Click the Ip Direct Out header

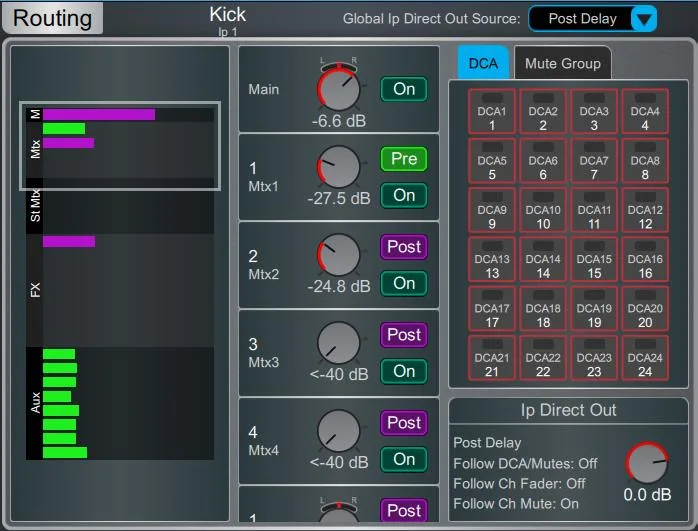pyautogui.click(x=568, y=410)
